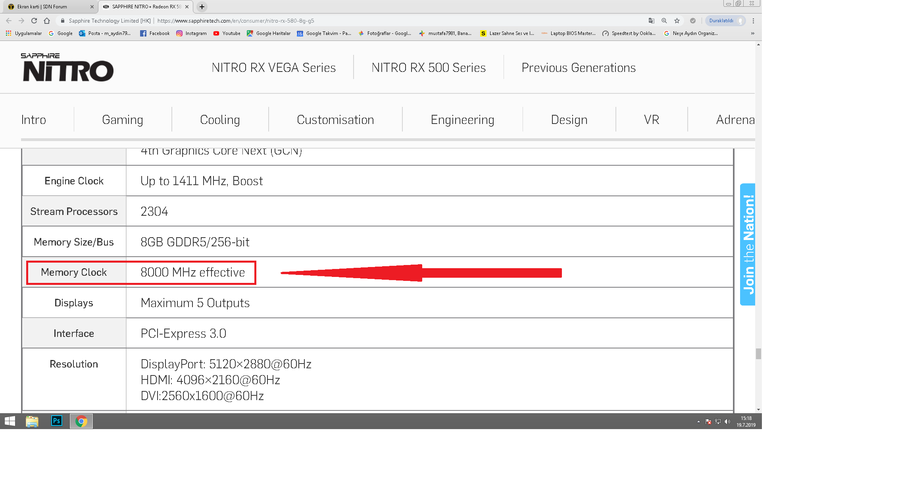Go to the Customisation section tab

point(335,119)
